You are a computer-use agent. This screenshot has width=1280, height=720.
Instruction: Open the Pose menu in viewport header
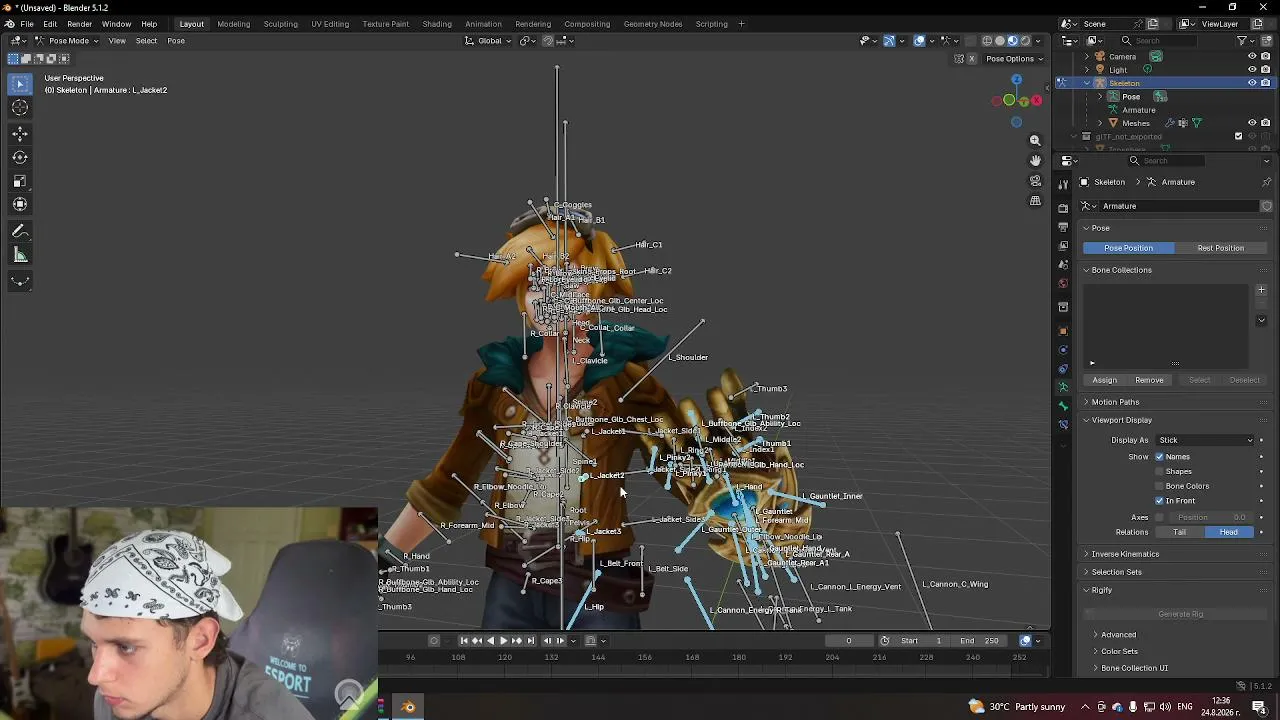click(x=176, y=41)
